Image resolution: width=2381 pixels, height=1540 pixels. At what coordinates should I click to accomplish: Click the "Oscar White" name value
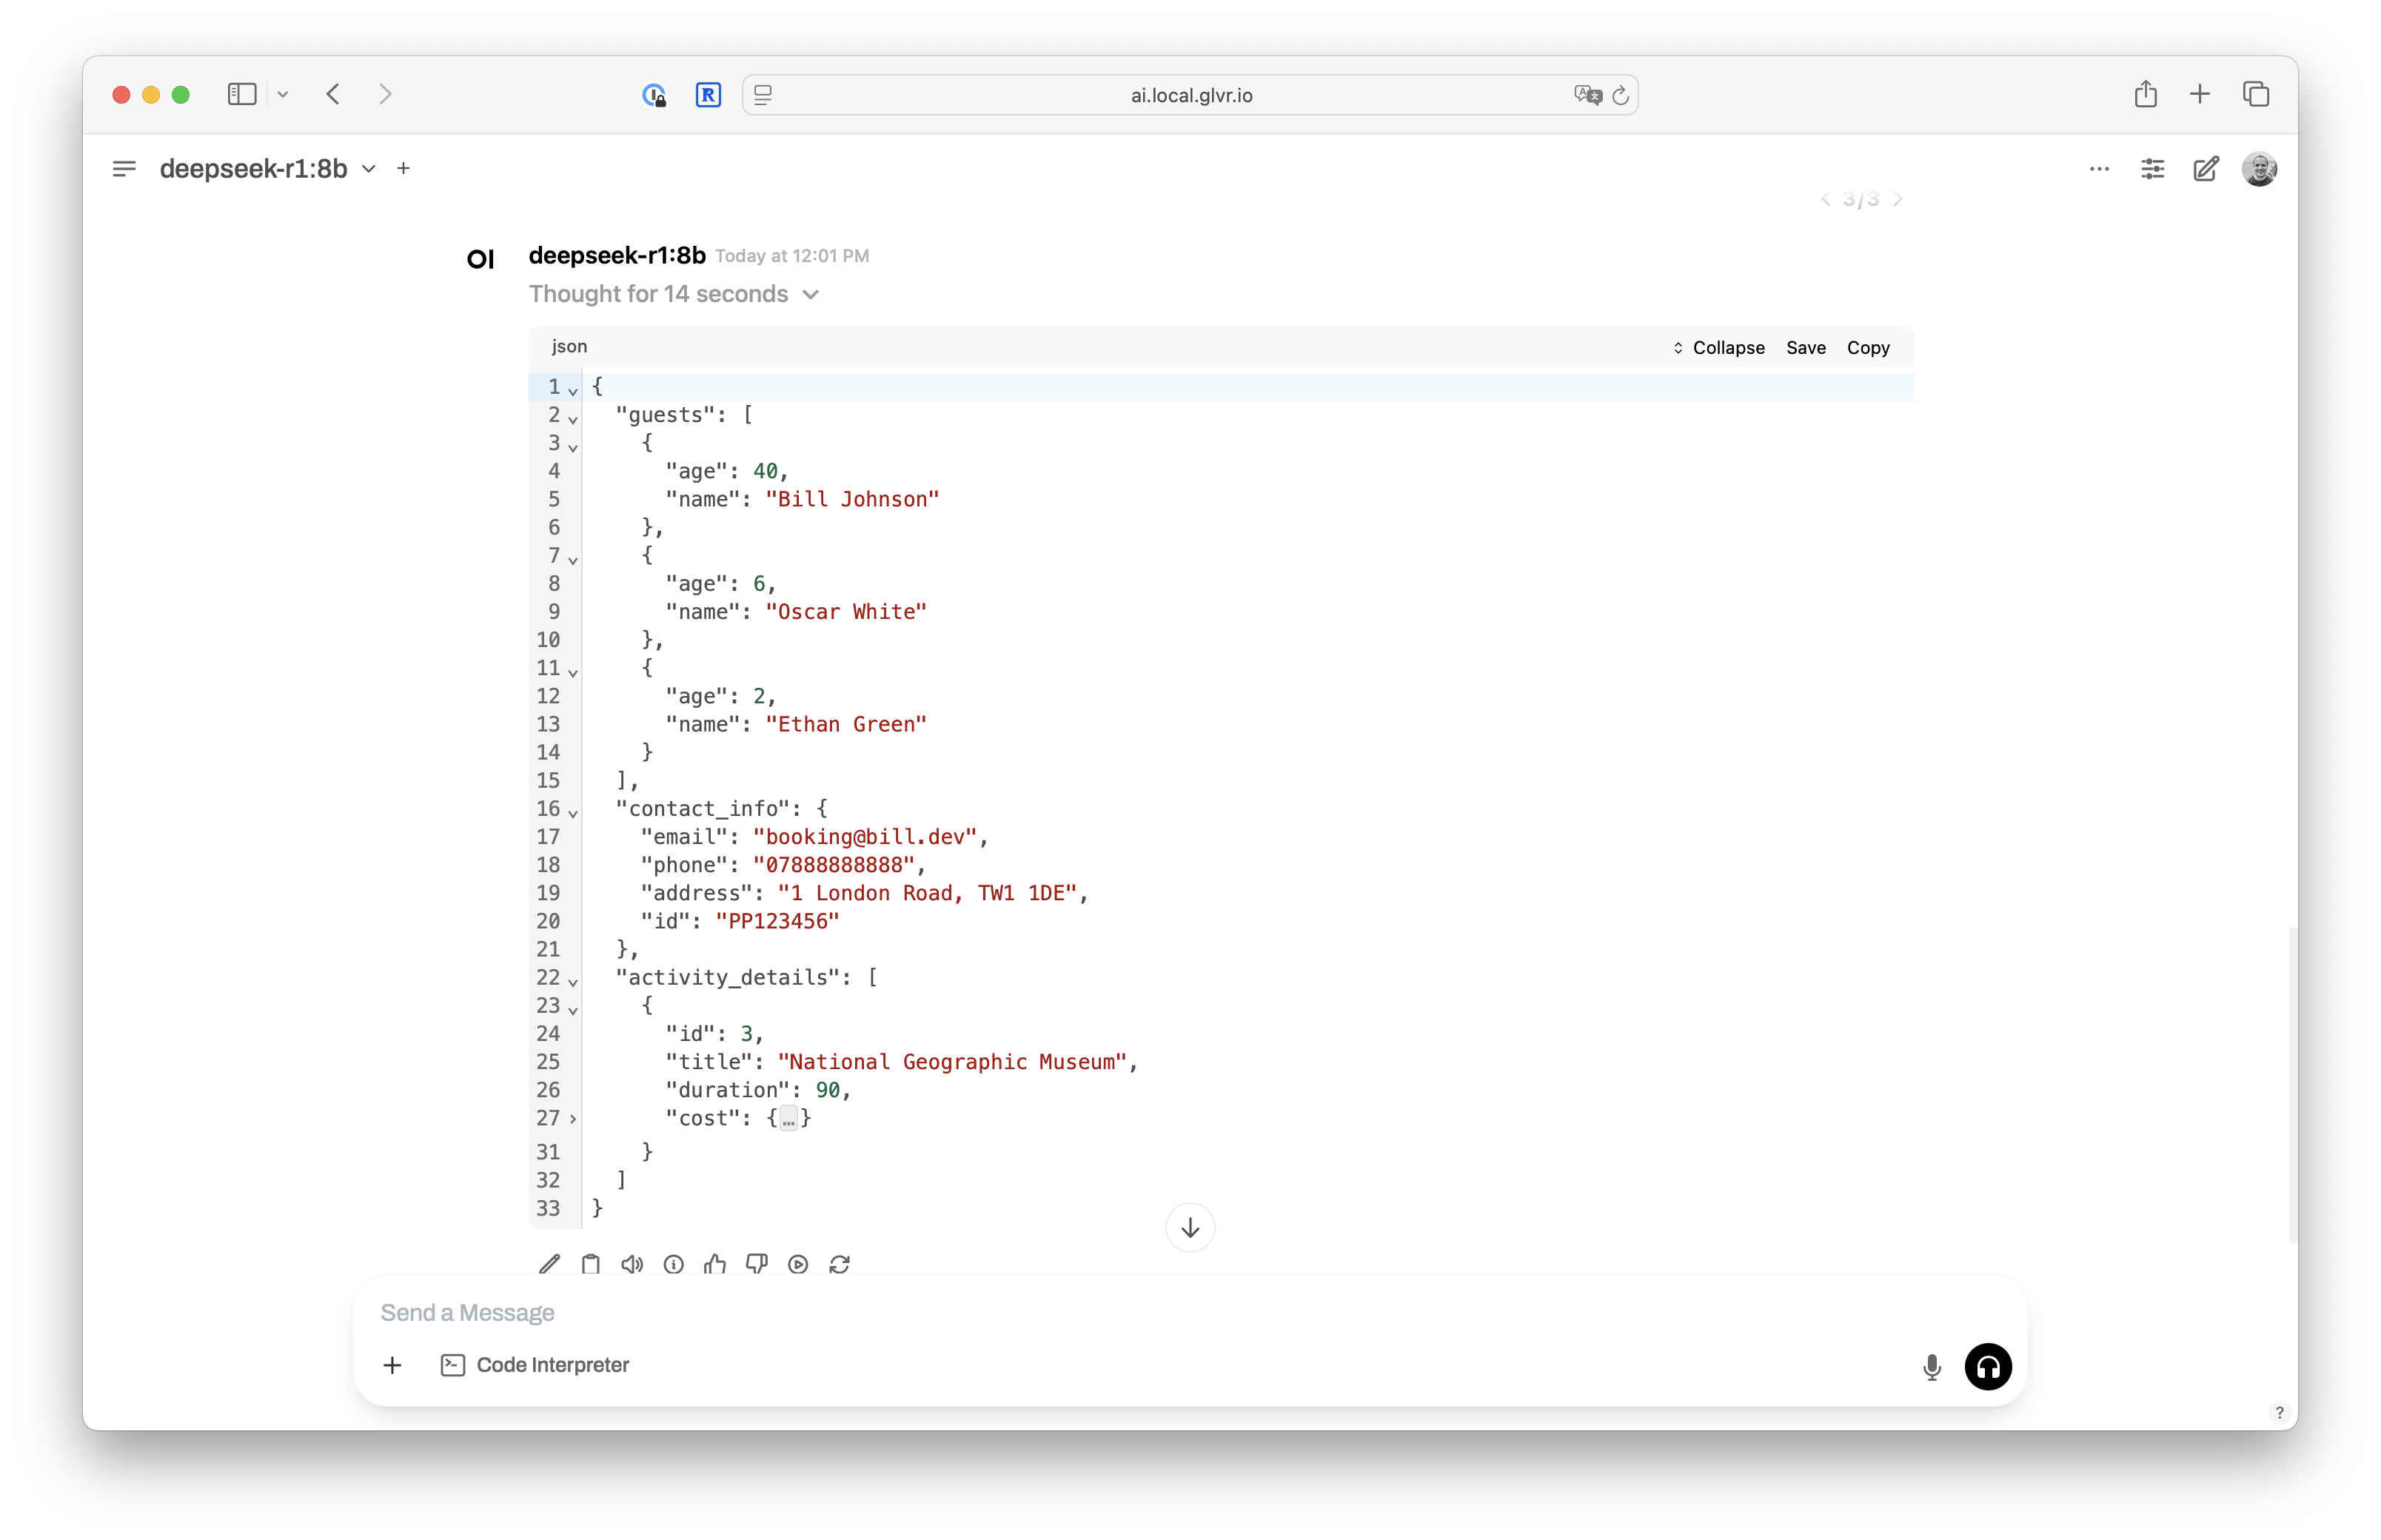tap(846, 612)
